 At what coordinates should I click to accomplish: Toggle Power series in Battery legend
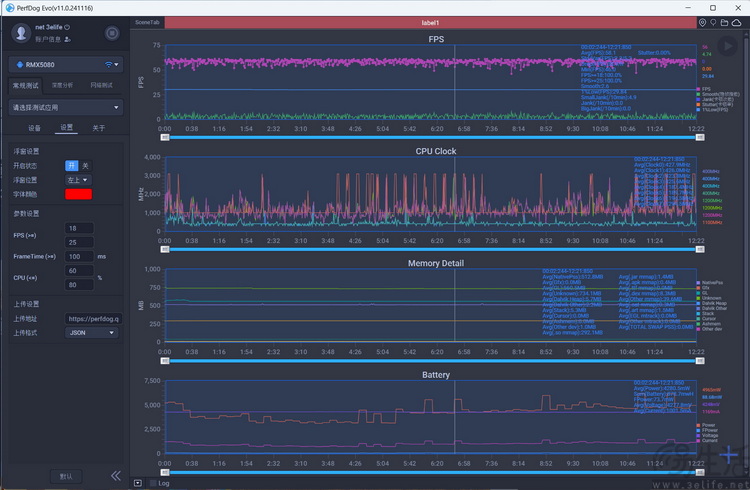[x=706, y=425]
